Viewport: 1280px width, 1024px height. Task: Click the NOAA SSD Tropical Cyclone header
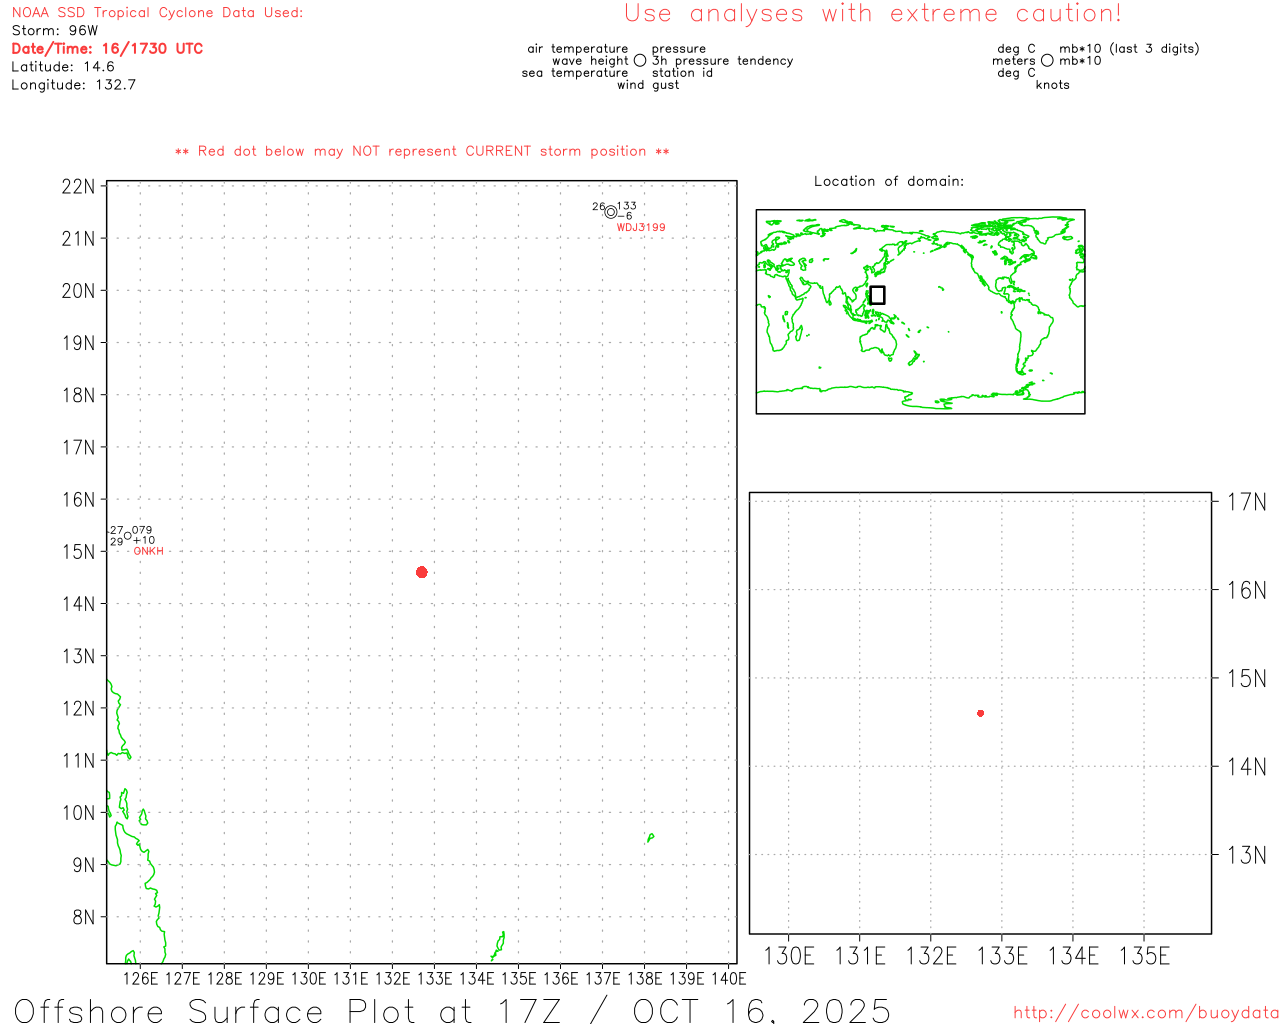(157, 13)
